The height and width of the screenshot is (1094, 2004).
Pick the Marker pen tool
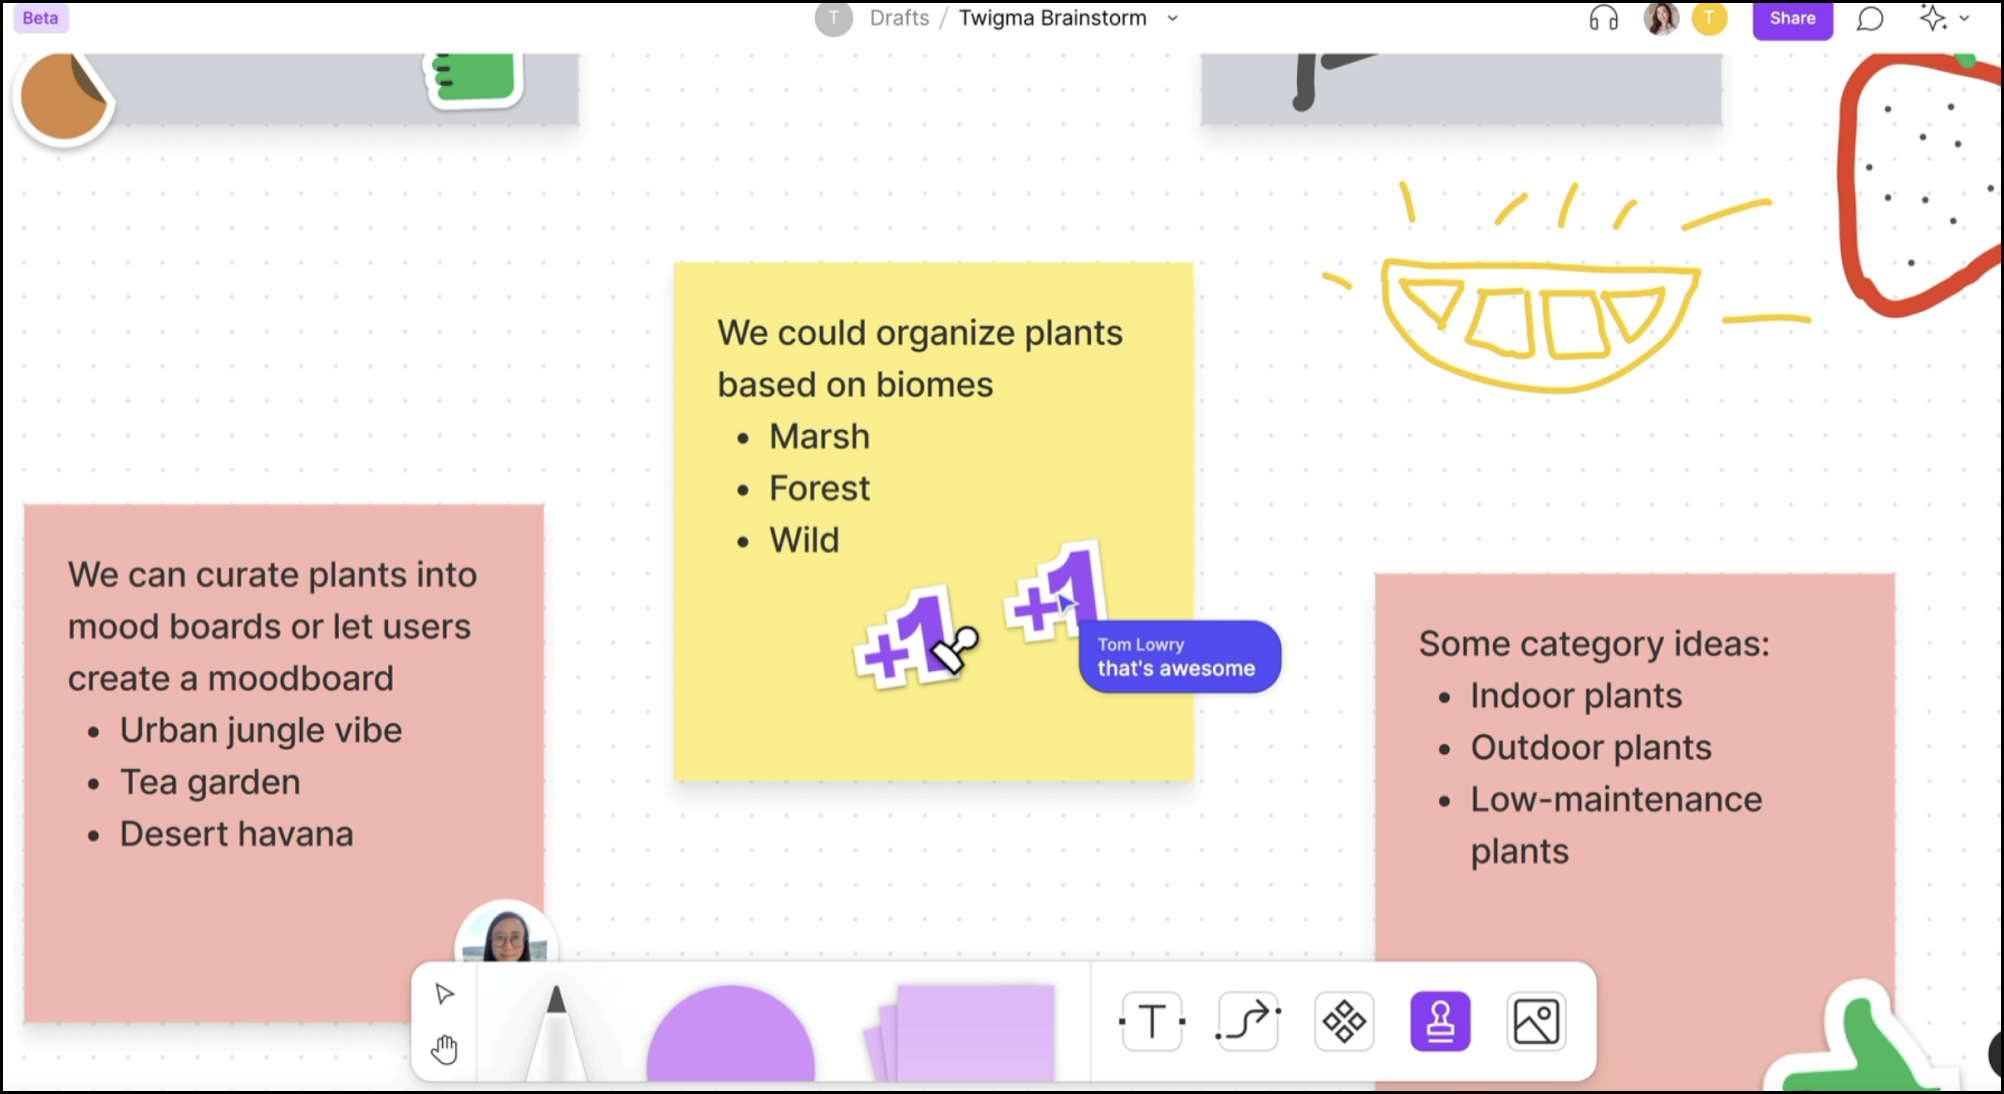point(556,1031)
